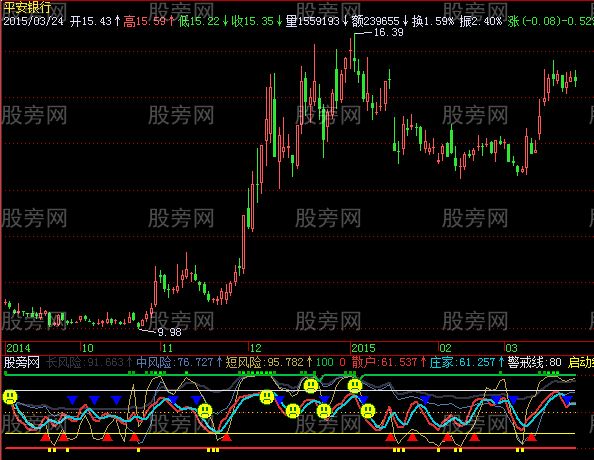Click the rightmost yellow smiley face marker
The image size is (594, 460).
click(x=368, y=410)
